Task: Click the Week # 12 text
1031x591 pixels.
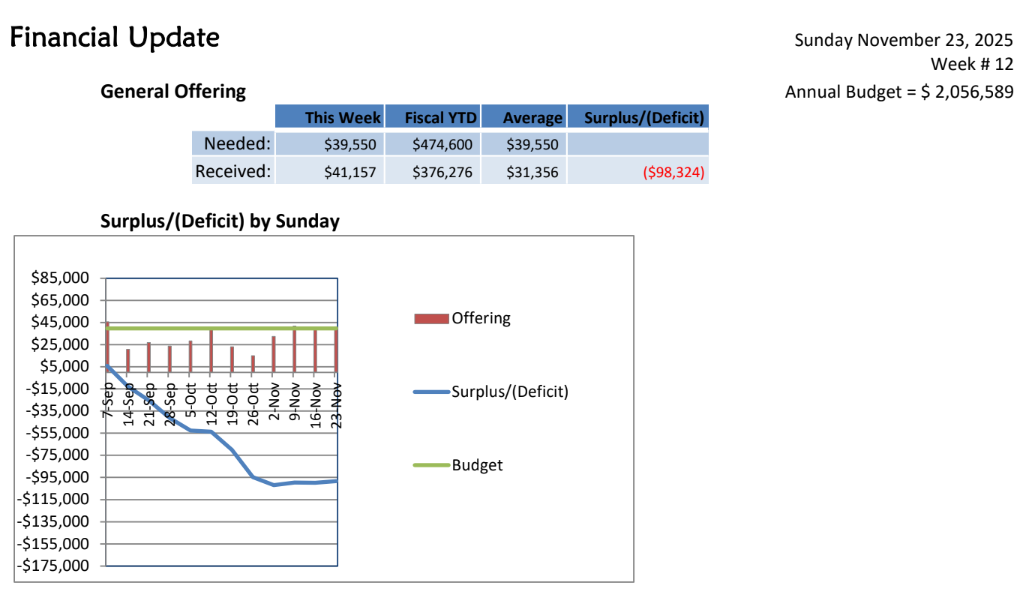Action: [x=972, y=65]
